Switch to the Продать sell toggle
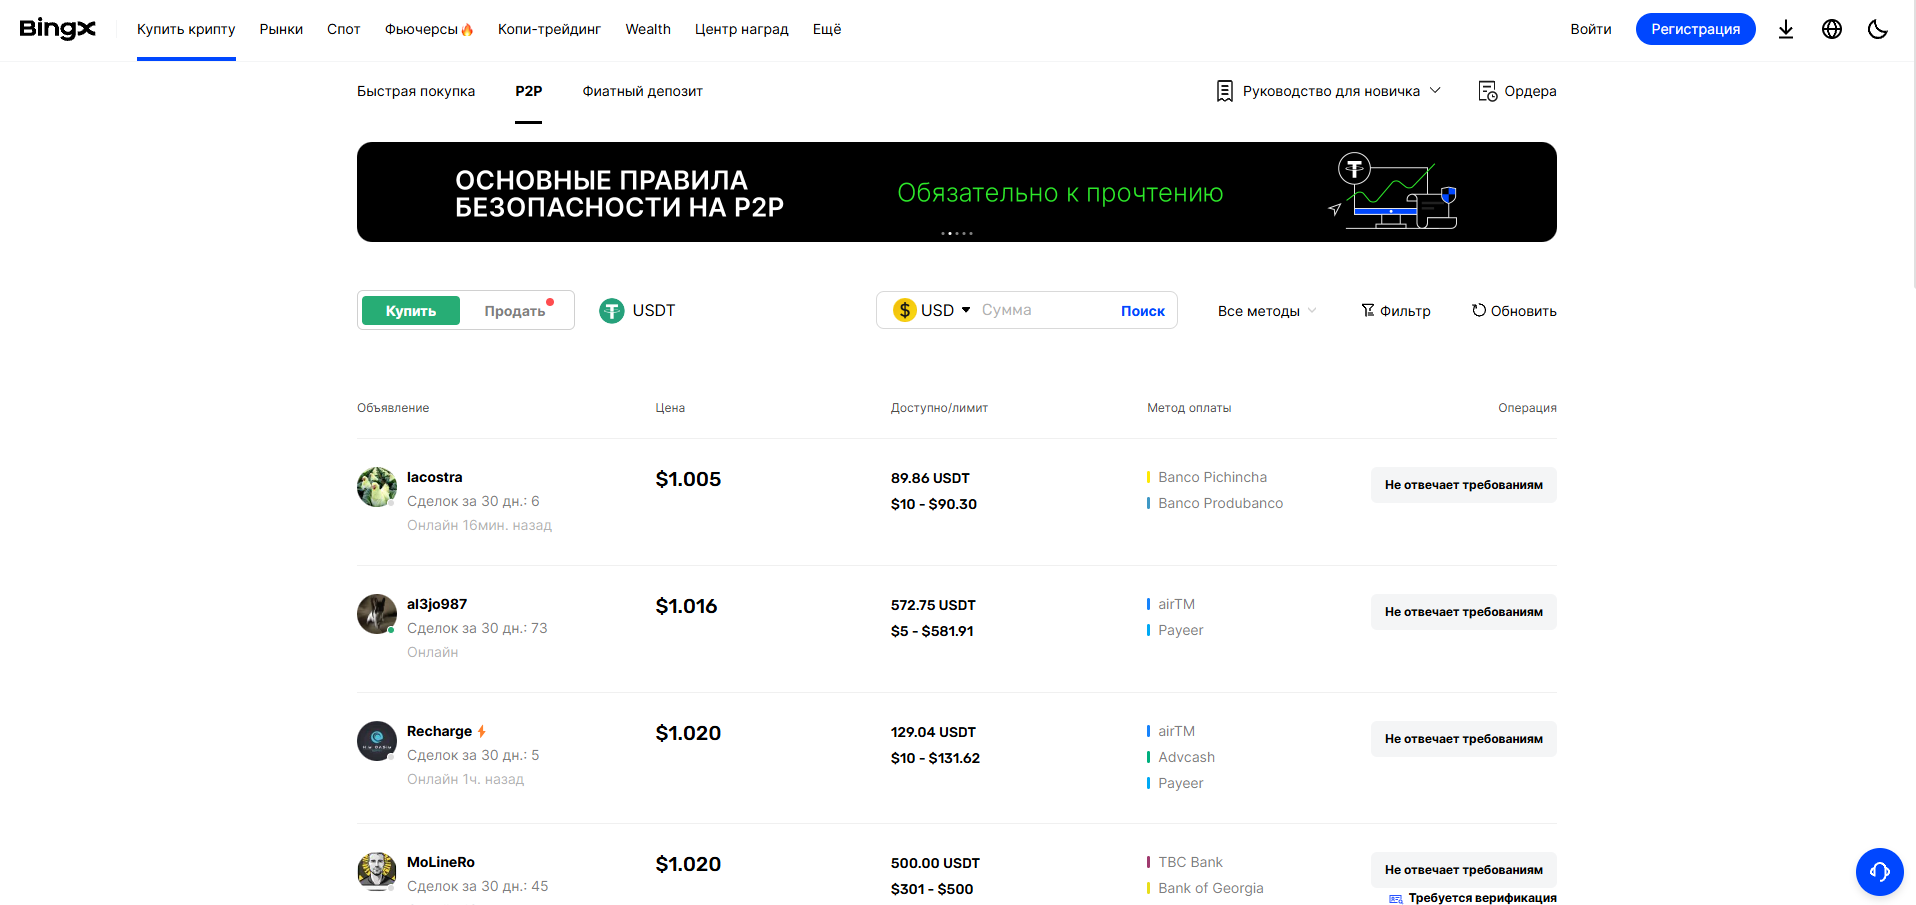Image resolution: width=1916 pixels, height=905 pixels. click(515, 311)
